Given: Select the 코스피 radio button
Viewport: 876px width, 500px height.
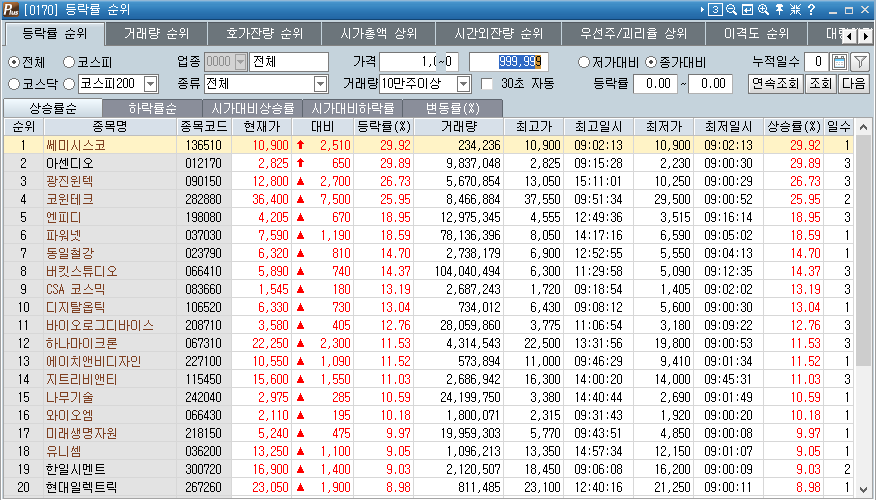Looking at the screenshot, I should click(x=69, y=62).
